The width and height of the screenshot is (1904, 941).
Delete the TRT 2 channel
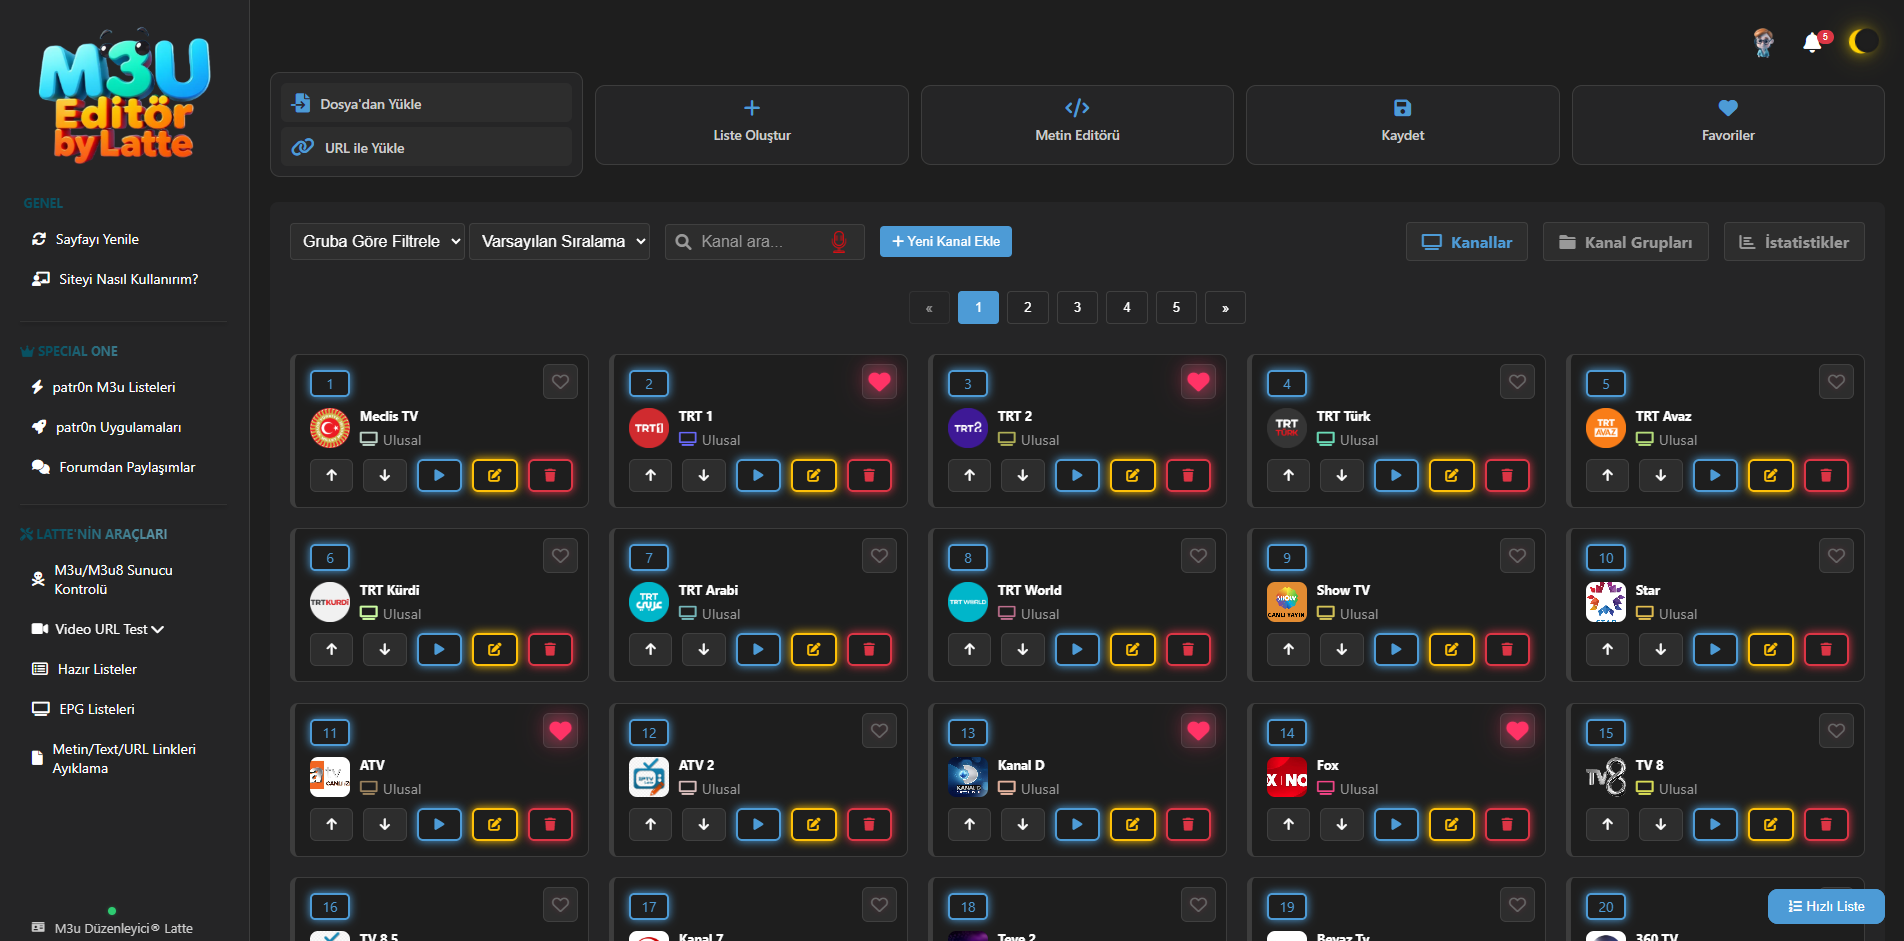click(1188, 475)
